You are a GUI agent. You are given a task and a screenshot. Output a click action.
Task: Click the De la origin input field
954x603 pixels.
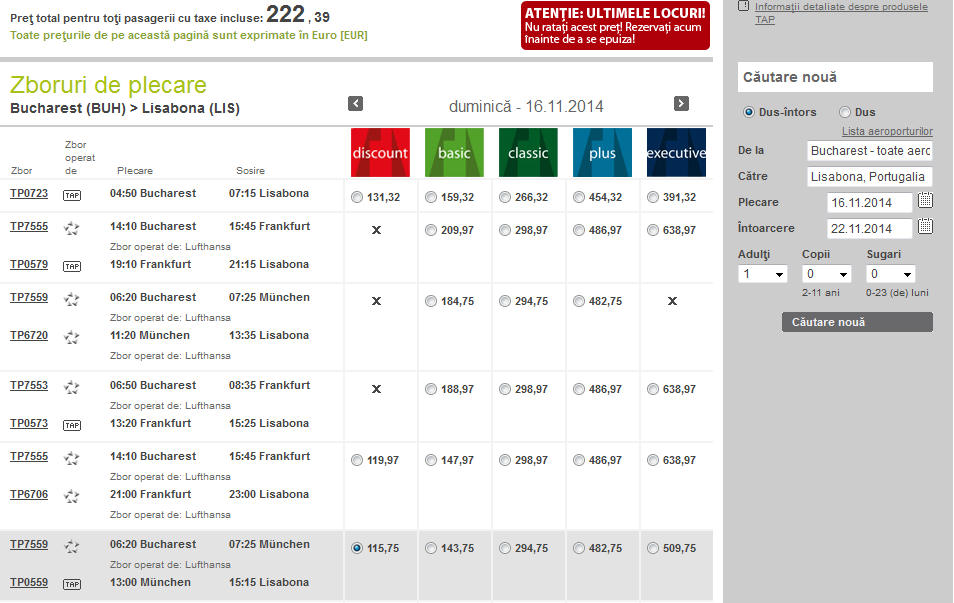tap(869, 150)
